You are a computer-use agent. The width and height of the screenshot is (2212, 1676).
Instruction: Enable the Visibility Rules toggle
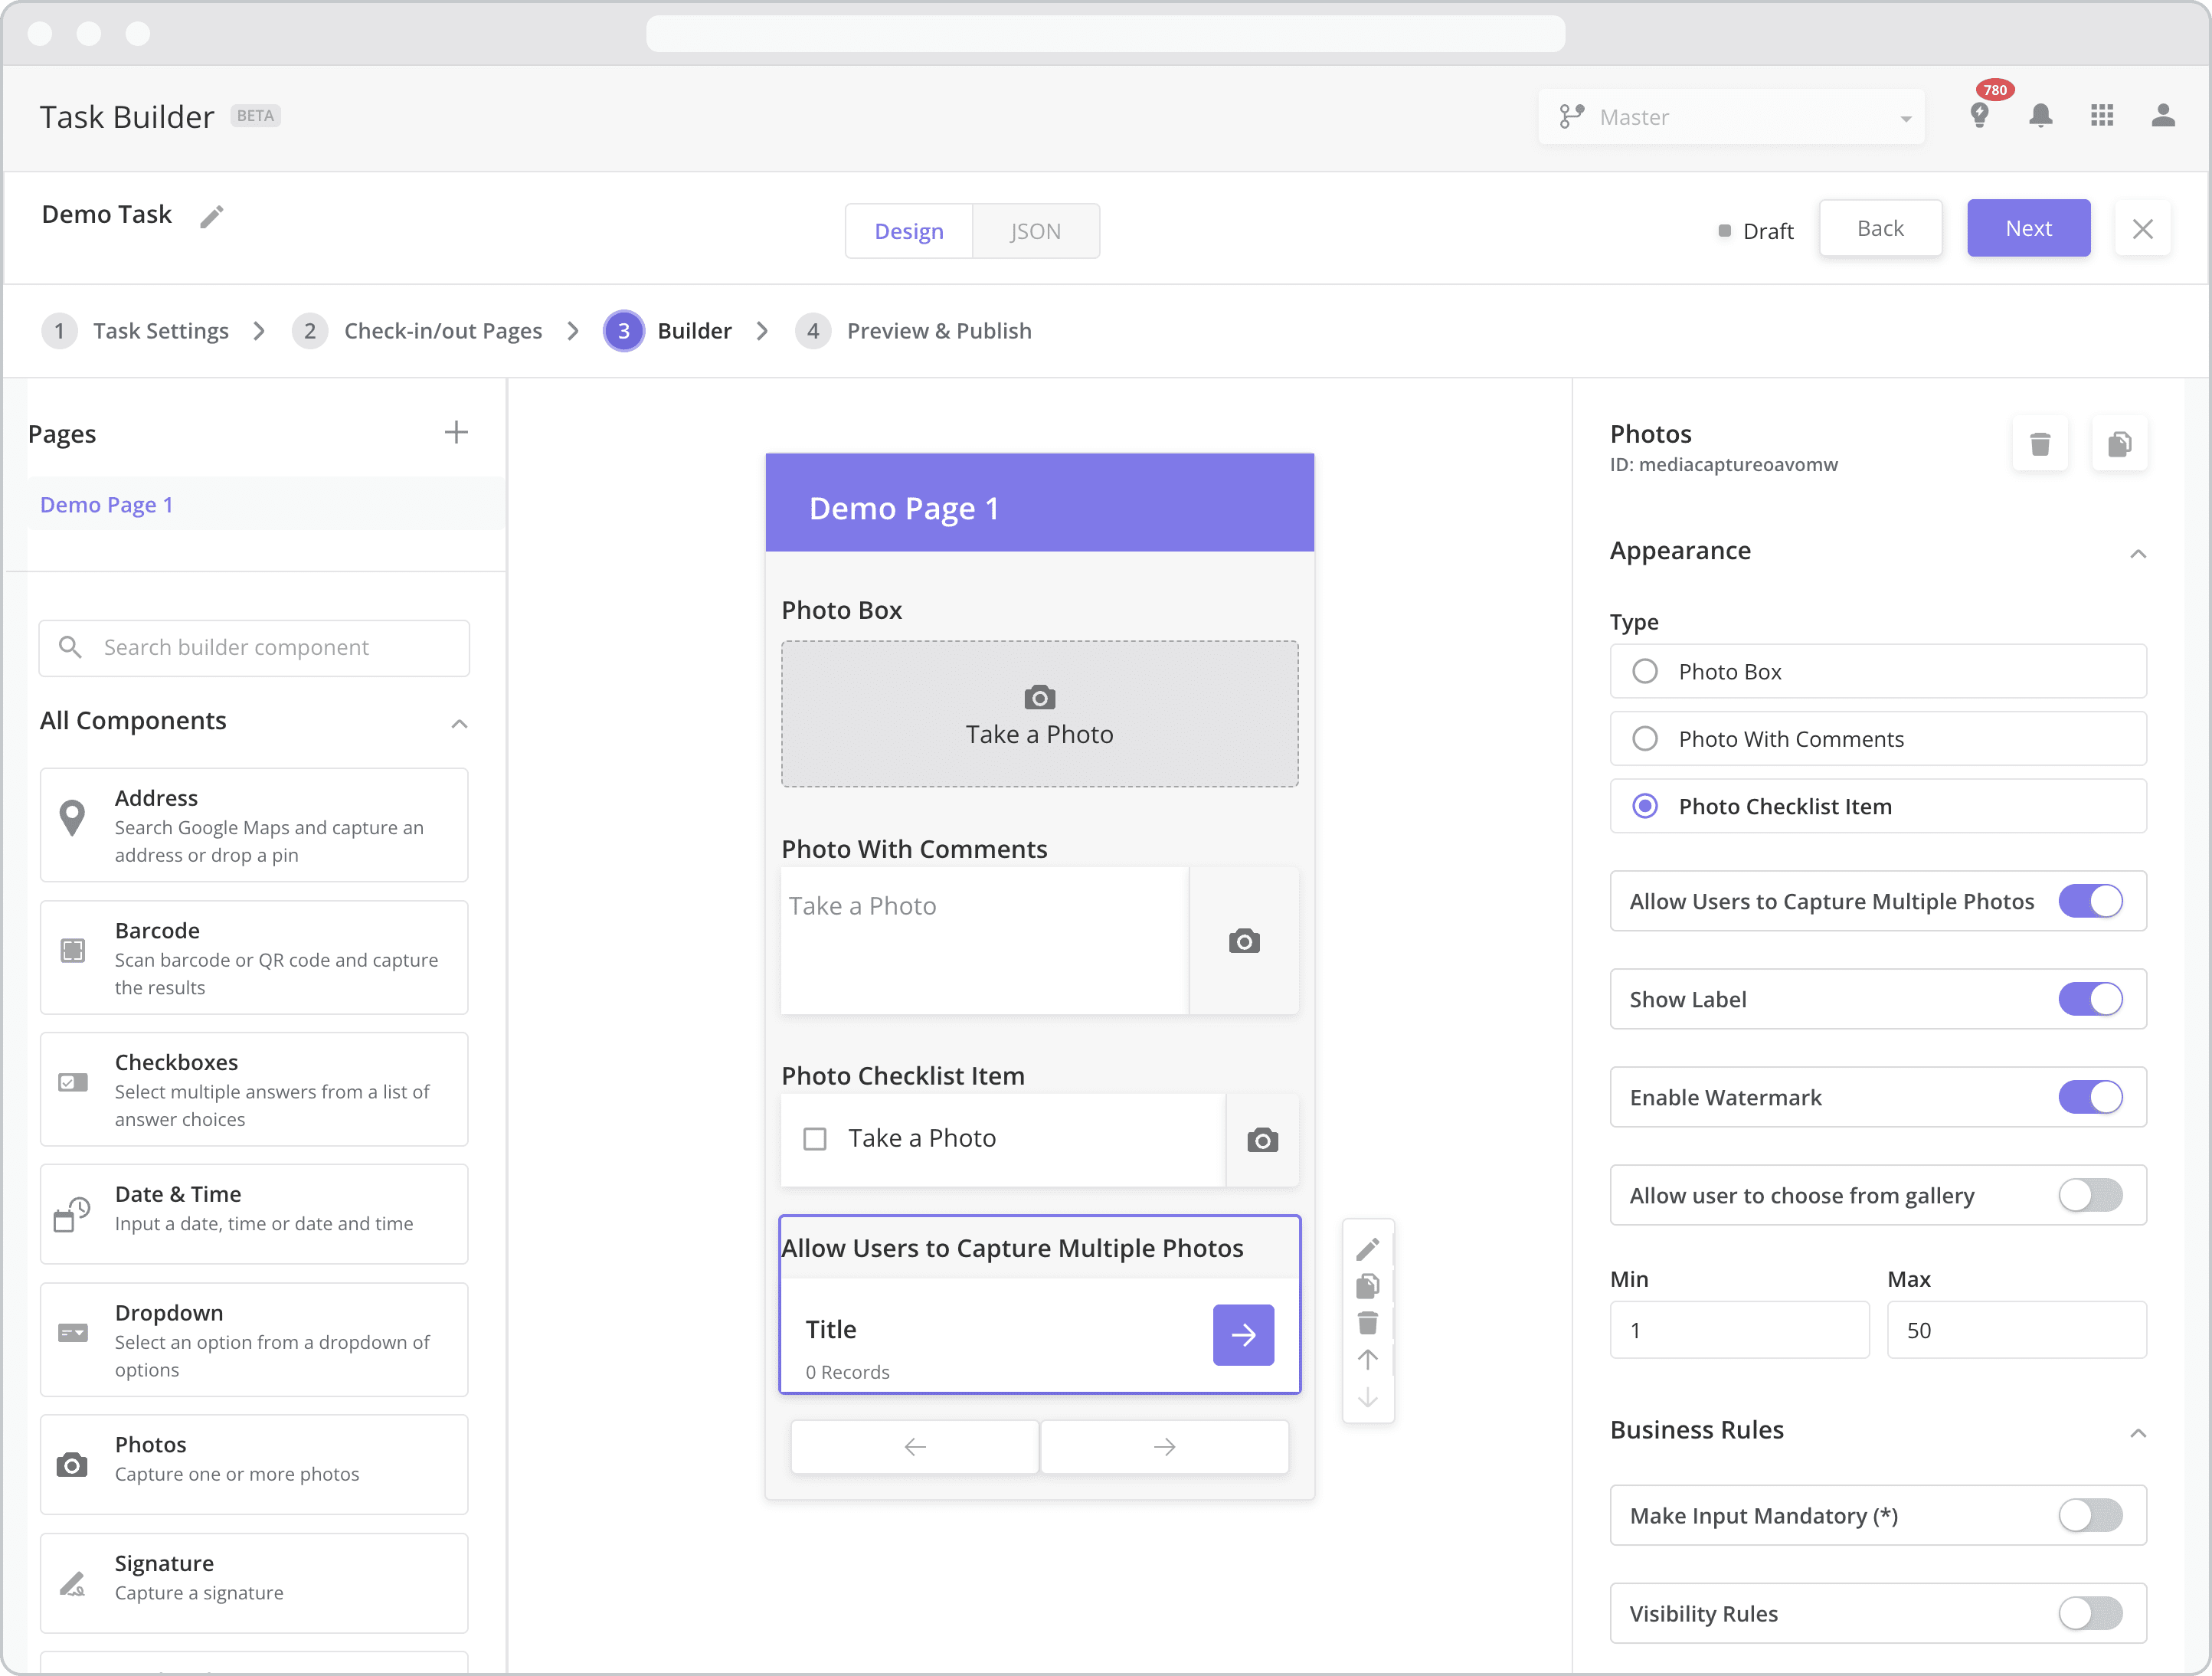[2090, 1613]
